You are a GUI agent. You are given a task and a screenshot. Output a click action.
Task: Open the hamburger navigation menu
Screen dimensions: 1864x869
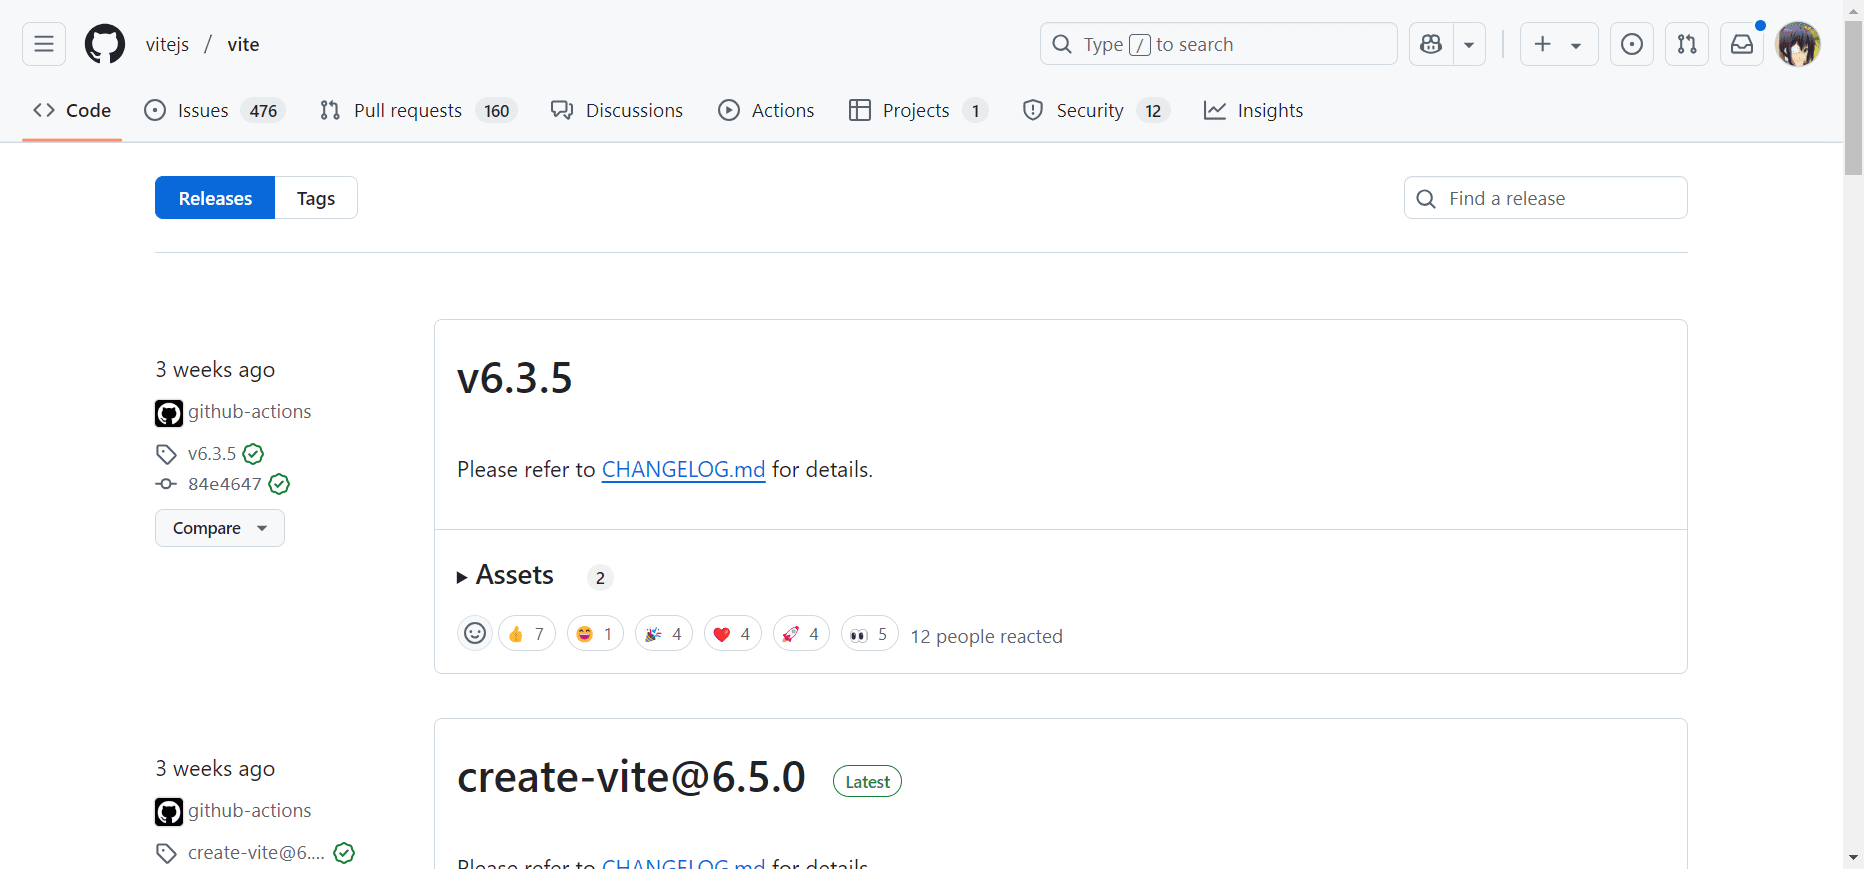[44, 44]
